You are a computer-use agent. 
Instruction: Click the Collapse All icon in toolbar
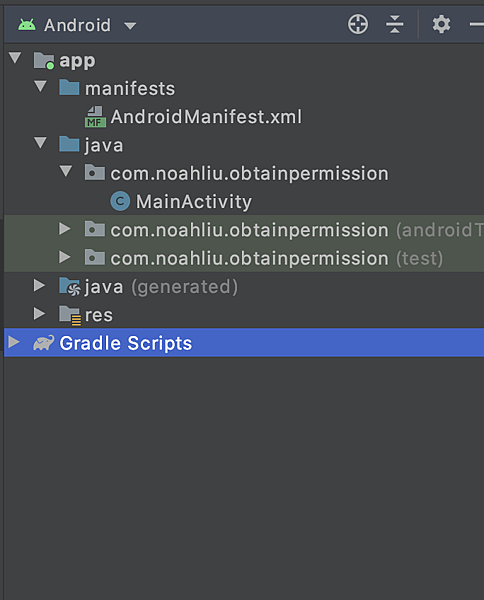[x=394, y=24]
